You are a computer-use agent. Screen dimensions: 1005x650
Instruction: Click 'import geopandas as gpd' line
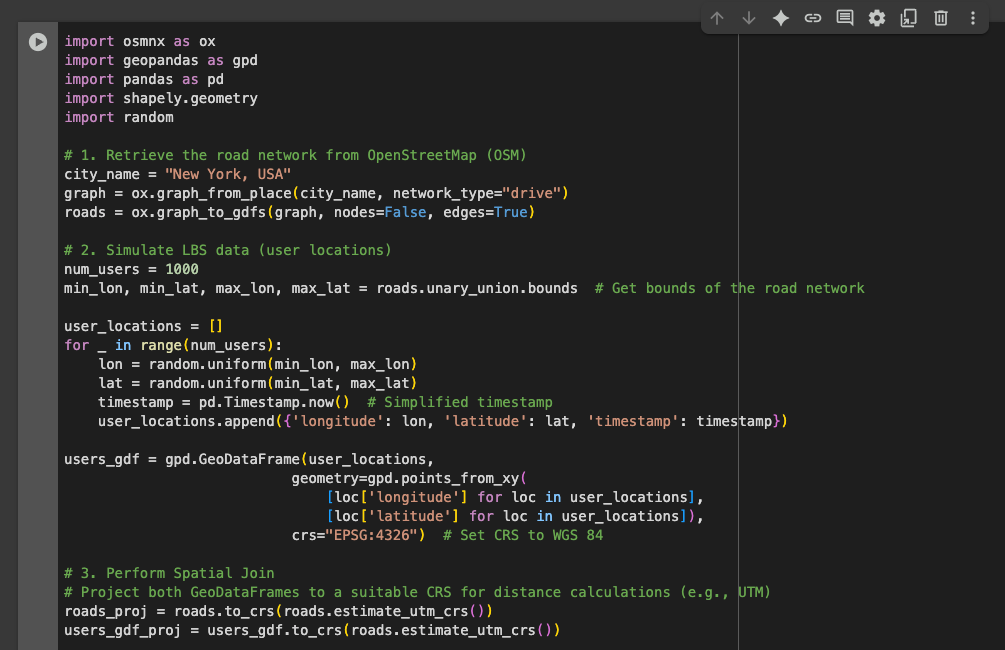pyautogui.click(x=161, y=60)
